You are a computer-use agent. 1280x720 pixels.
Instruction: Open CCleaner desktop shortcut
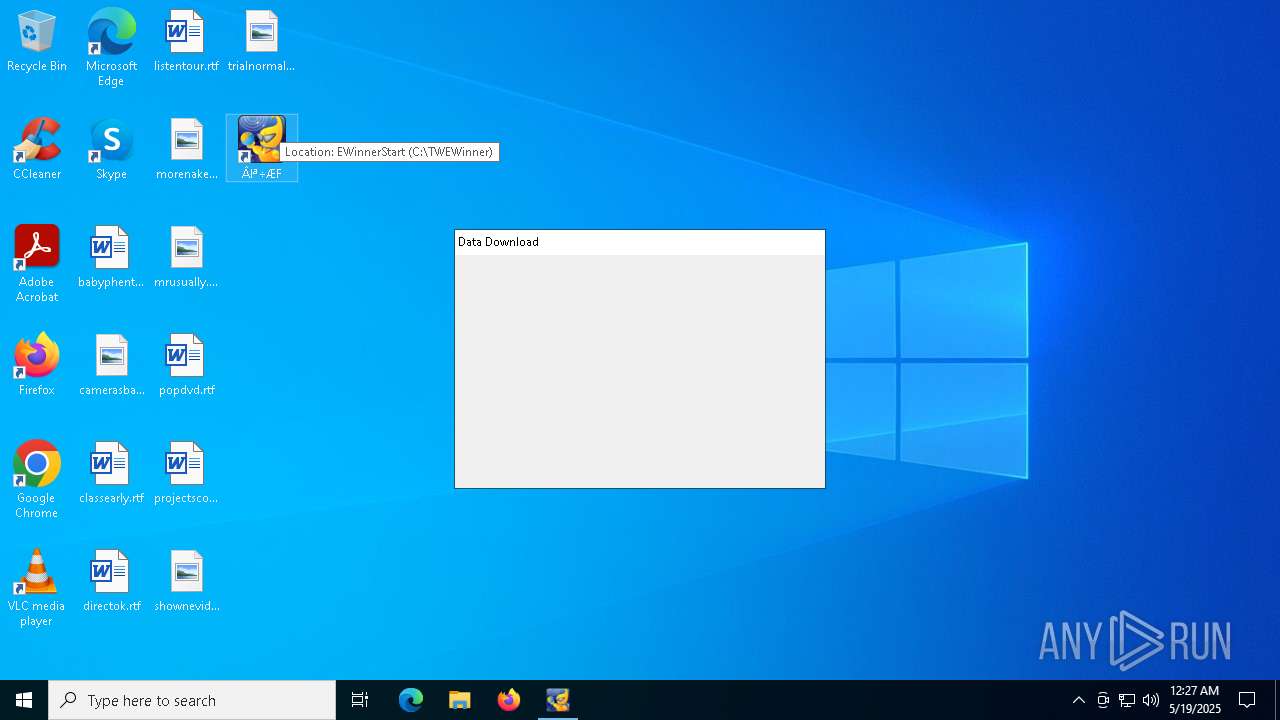(x=37, y=149)
